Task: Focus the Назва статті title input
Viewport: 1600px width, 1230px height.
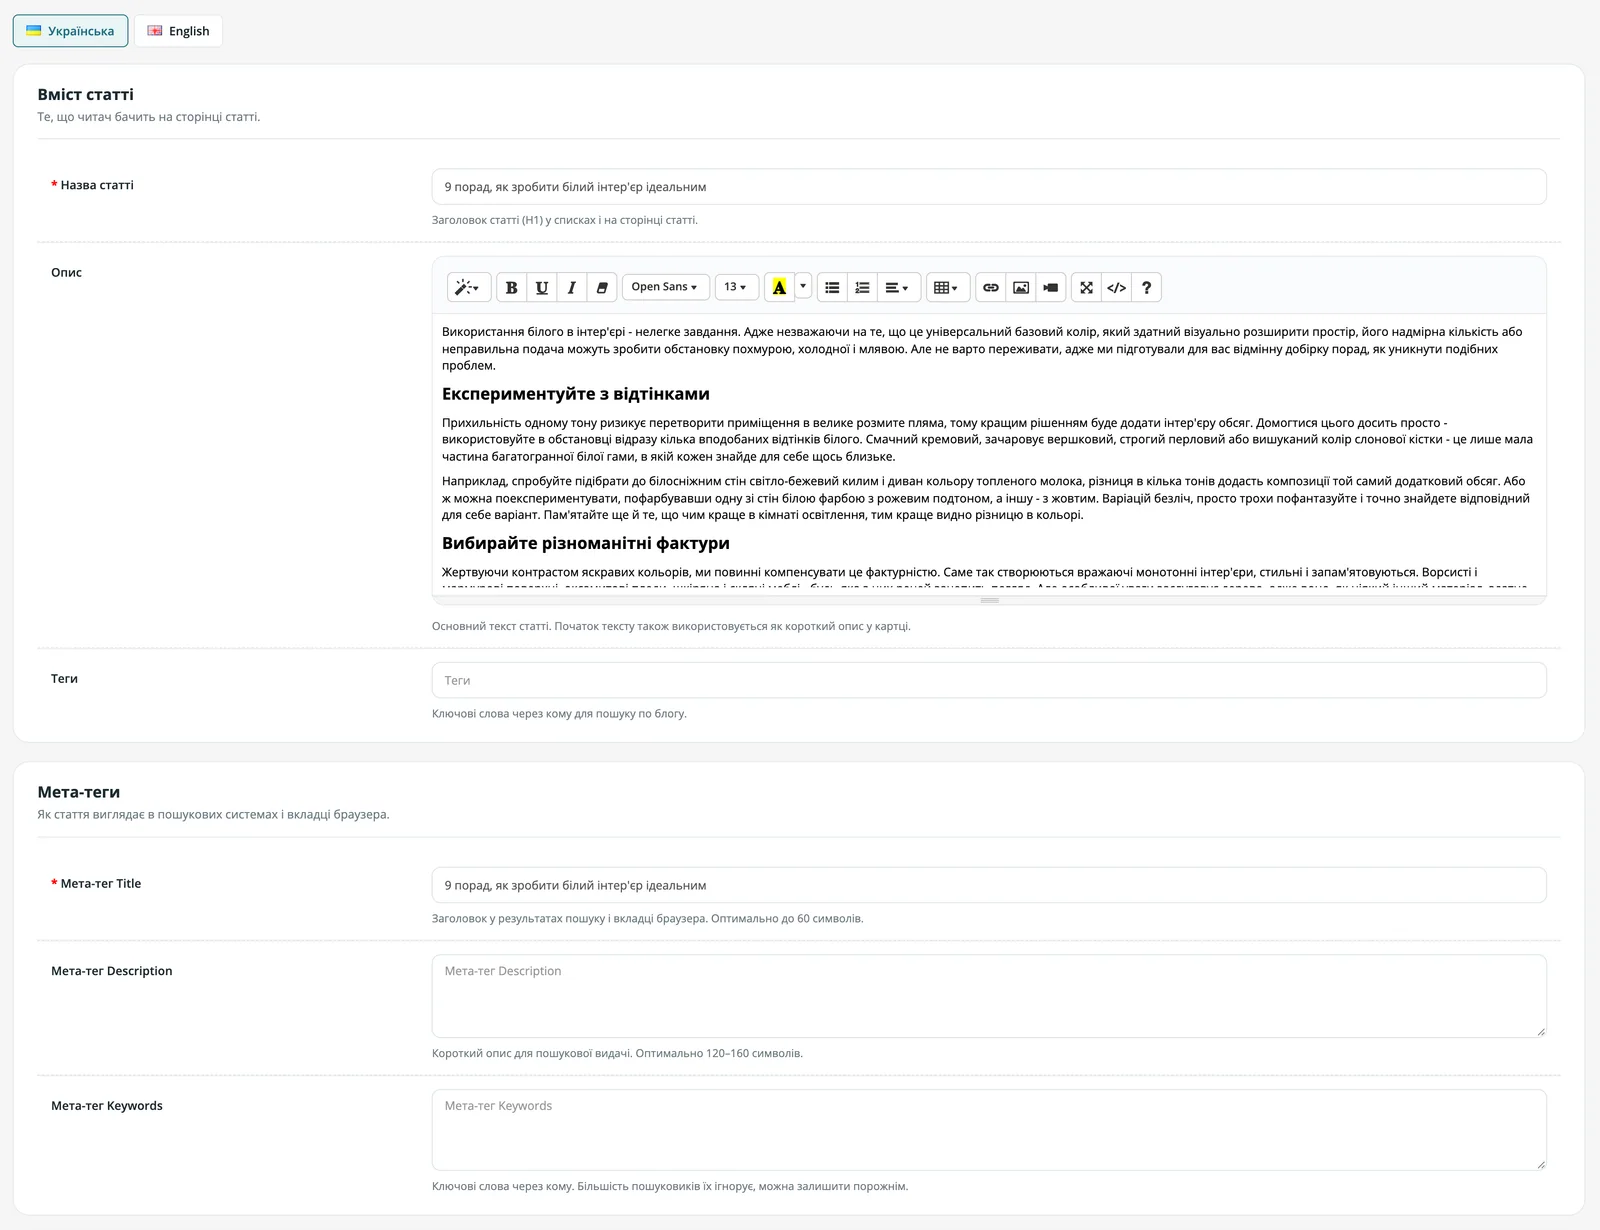Action: click(x=989, y=187)
